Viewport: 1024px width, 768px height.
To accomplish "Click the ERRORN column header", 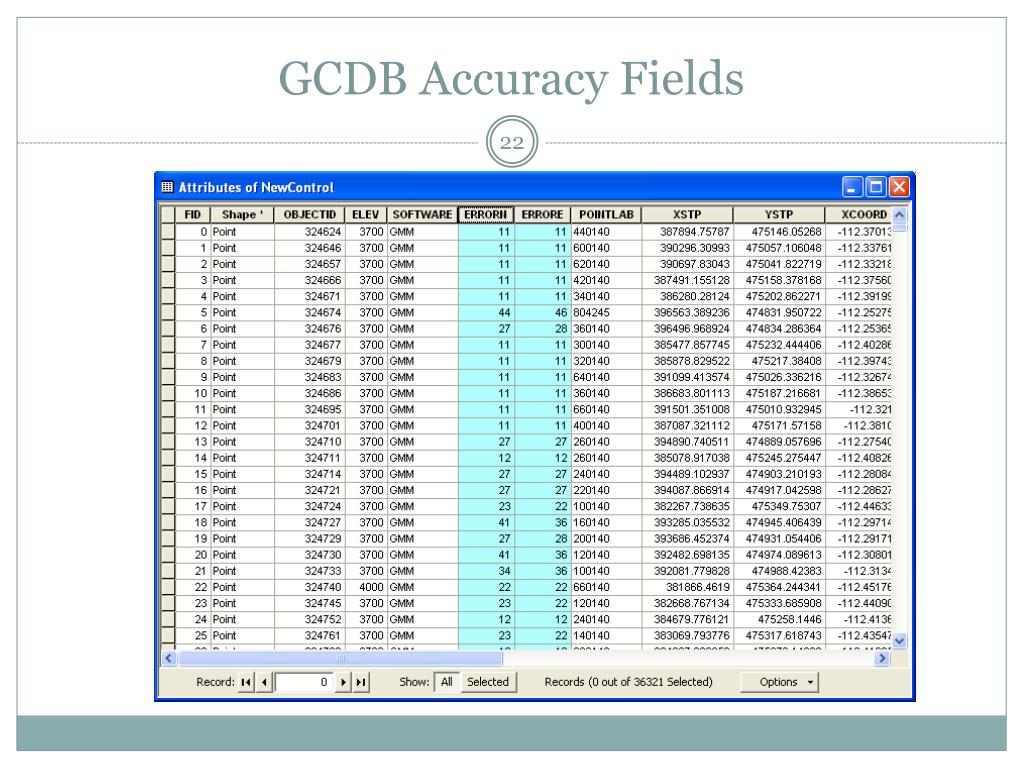I will [x=487, y=214].
